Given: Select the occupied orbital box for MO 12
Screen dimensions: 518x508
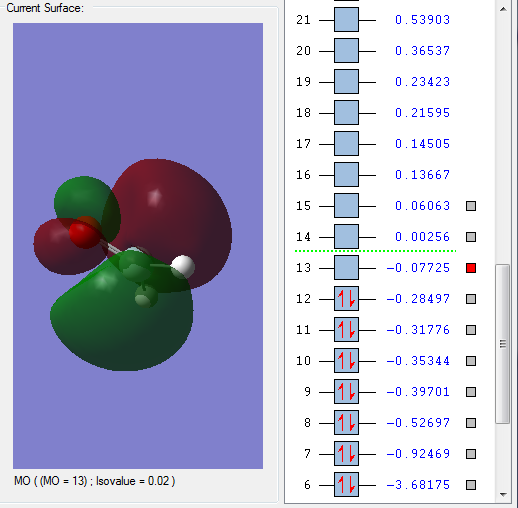Looking at the screenshot, I should pos(346,299).
